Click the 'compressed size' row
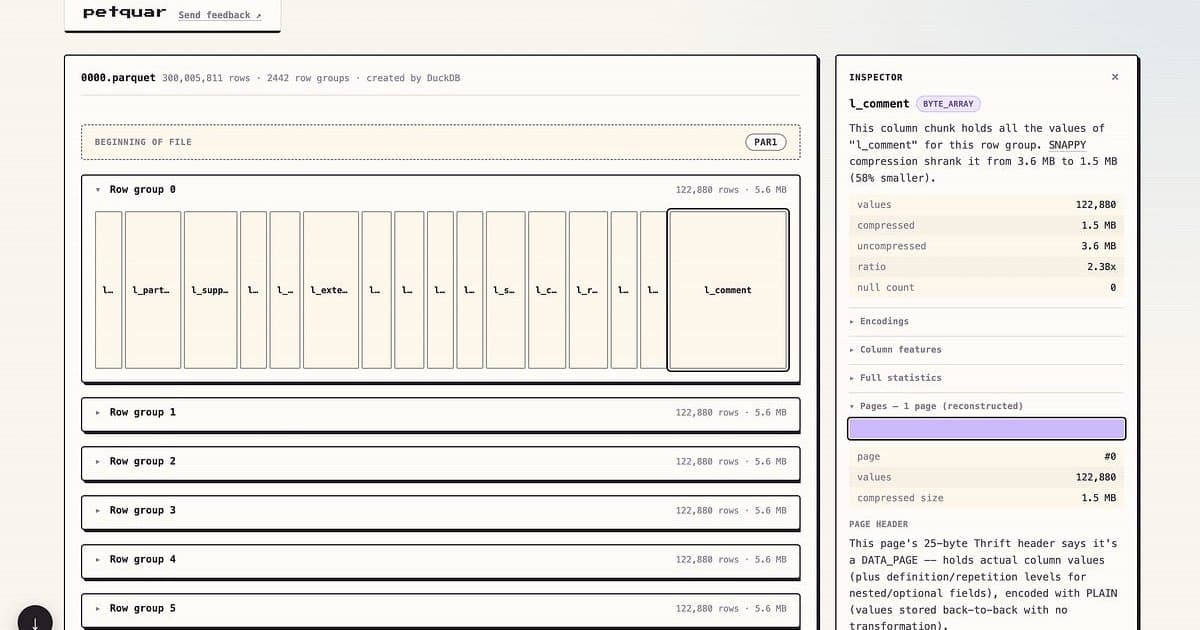 coord(986,498)
